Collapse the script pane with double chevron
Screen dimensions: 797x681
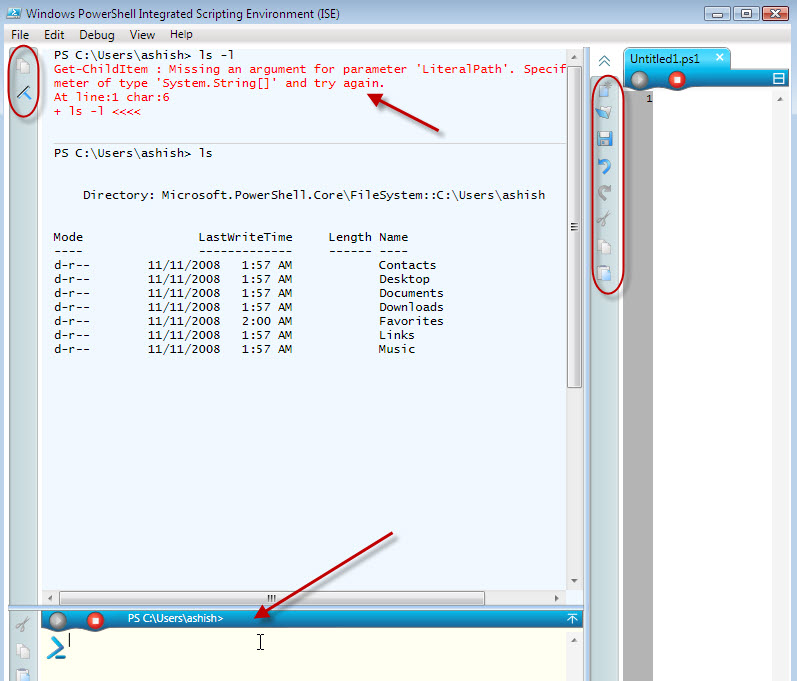click(604, 61)
